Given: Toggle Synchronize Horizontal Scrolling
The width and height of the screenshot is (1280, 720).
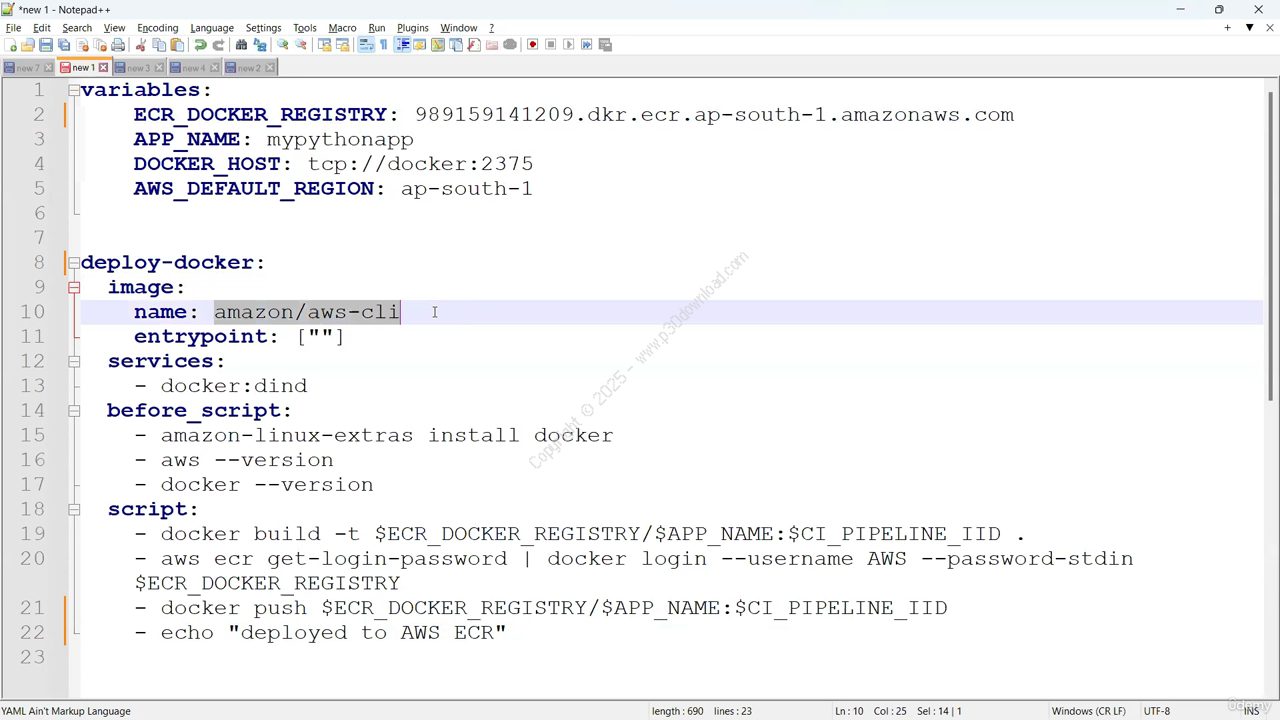Looking at the screenshot, I should coord(342,44).
